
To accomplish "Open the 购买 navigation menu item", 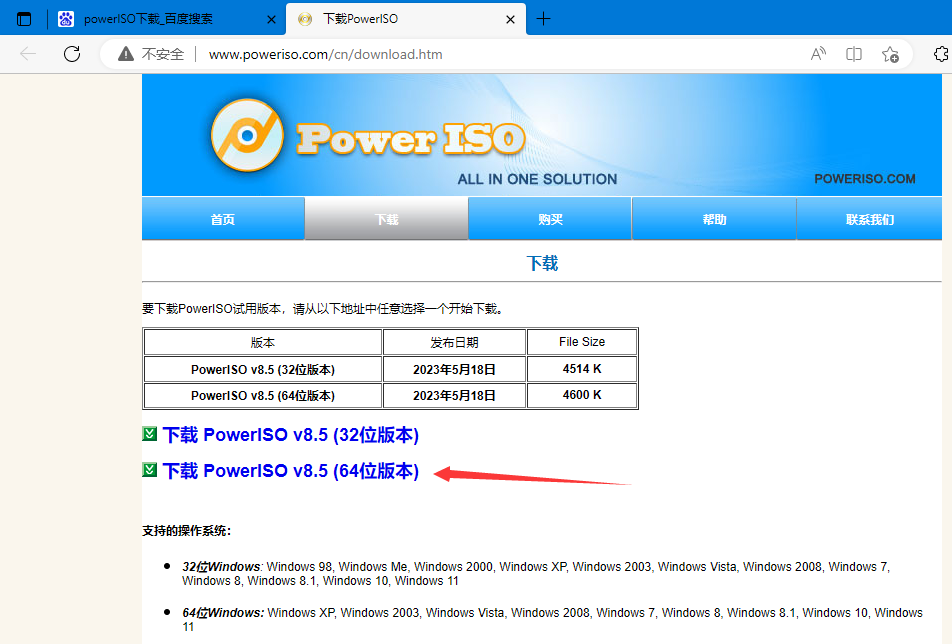I will point(550,219).
